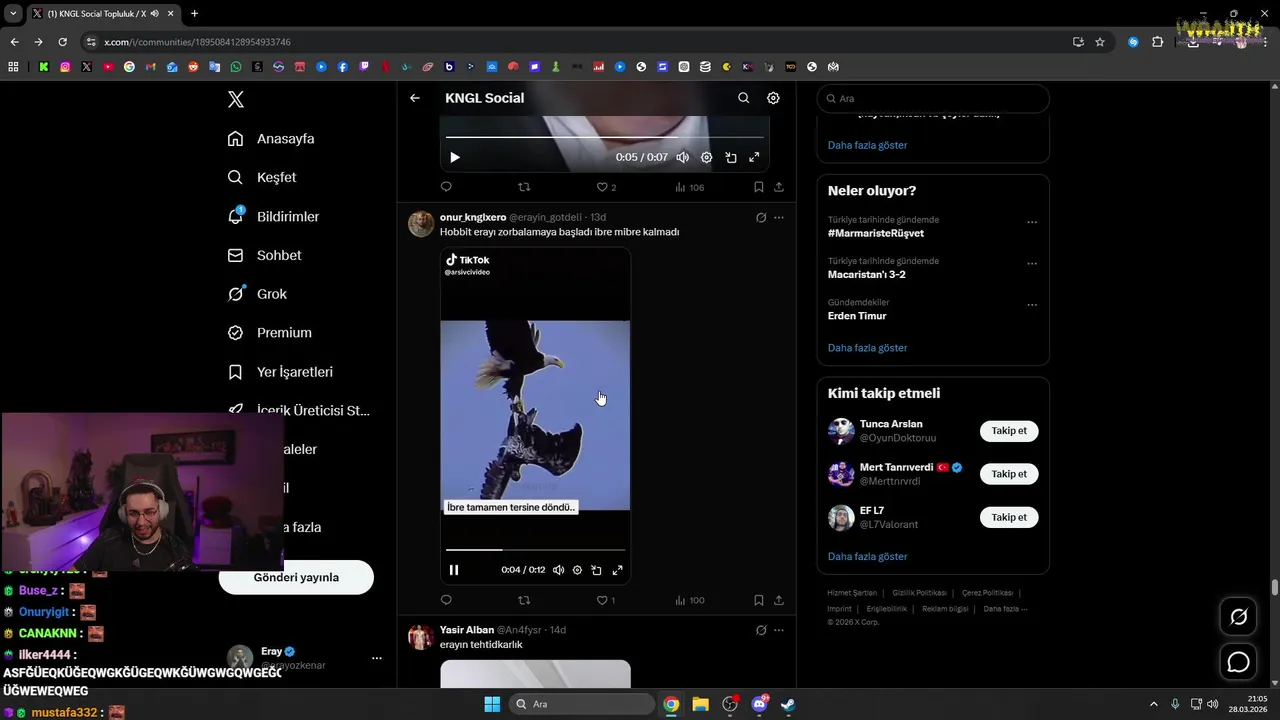This screenshot has height=720, width=1280.
Task: Bookmark the top post
Action: click(758, 187)
